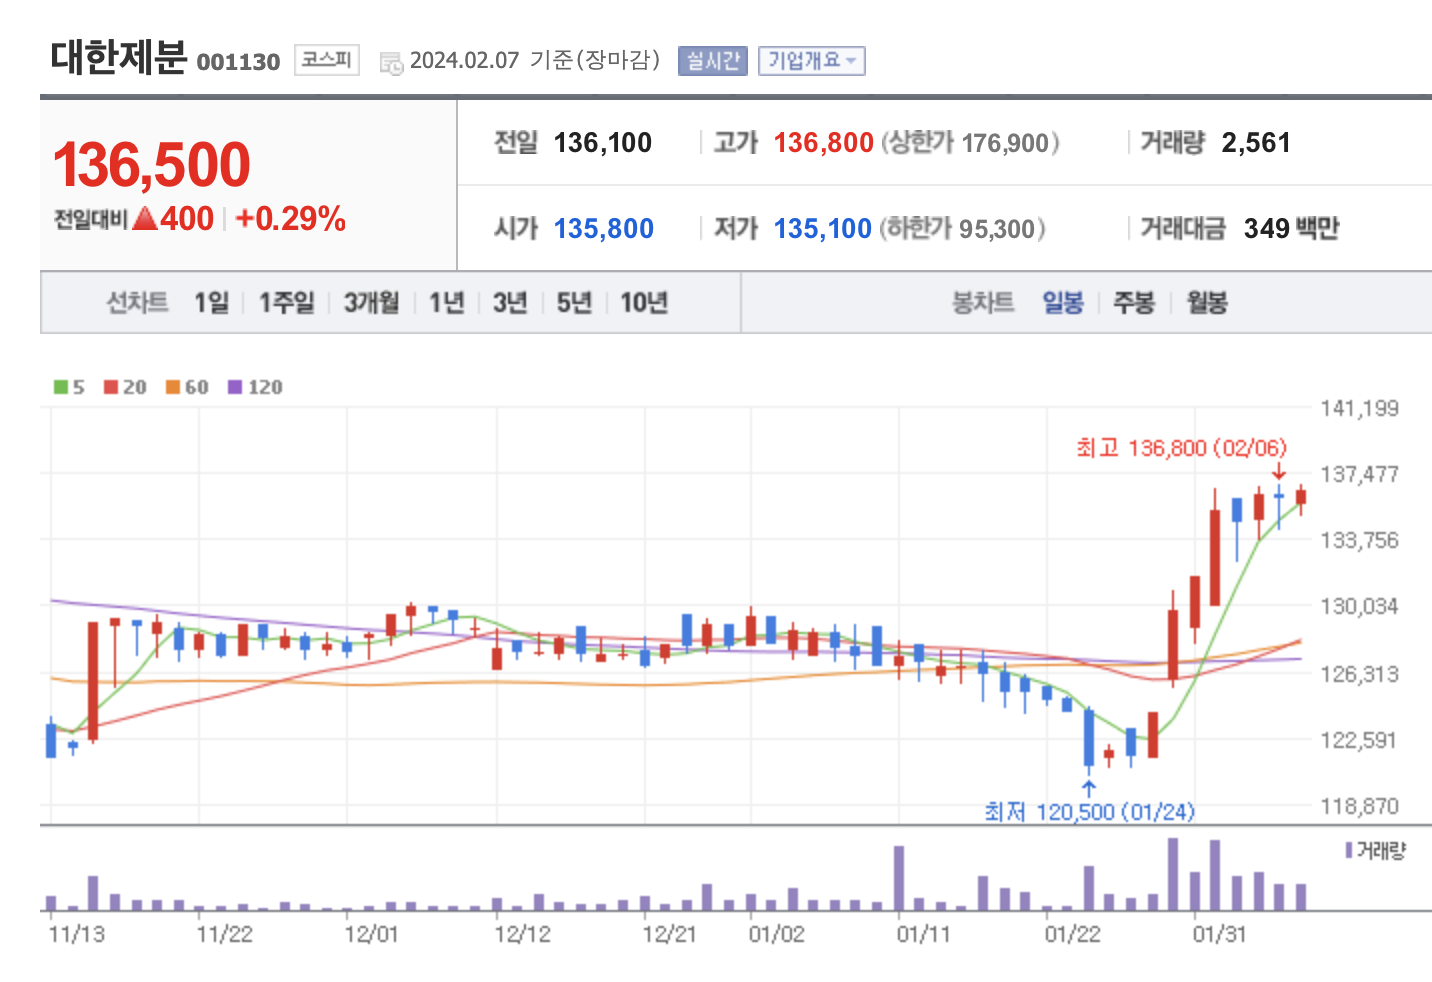The image size is (1432, 982).
Task: Click the 코스피 market badge
Action: (327, 60)
